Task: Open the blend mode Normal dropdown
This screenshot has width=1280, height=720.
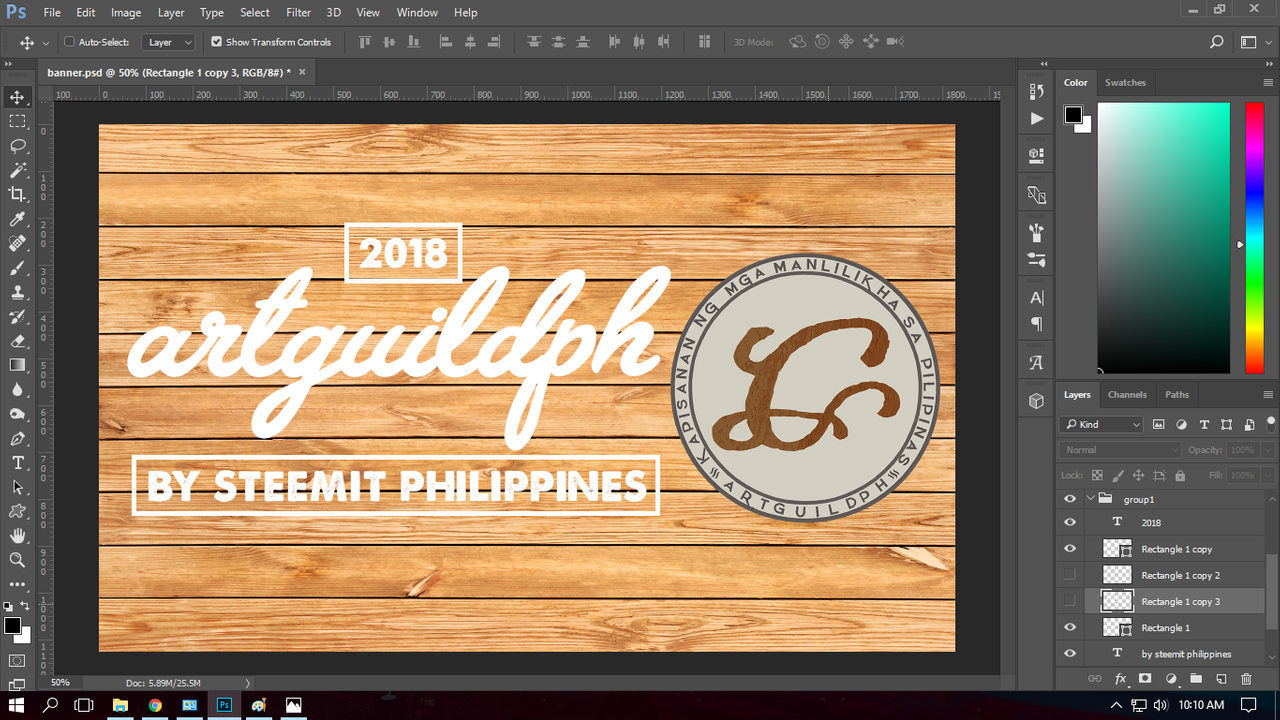Action: 1120,450
